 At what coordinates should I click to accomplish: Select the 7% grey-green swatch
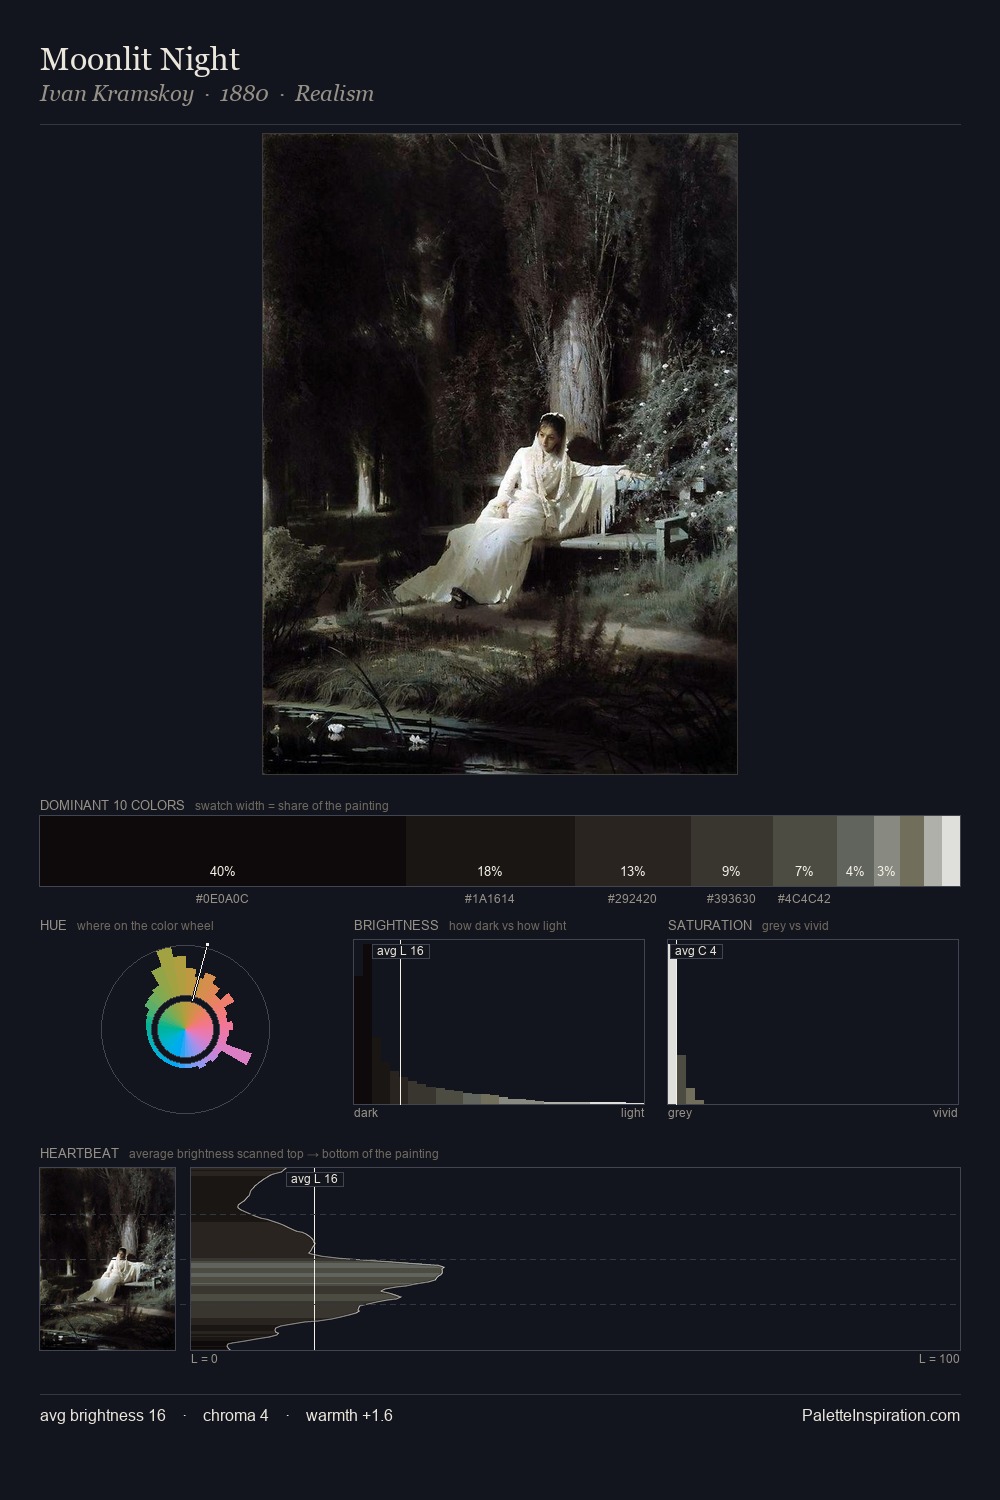805,851
